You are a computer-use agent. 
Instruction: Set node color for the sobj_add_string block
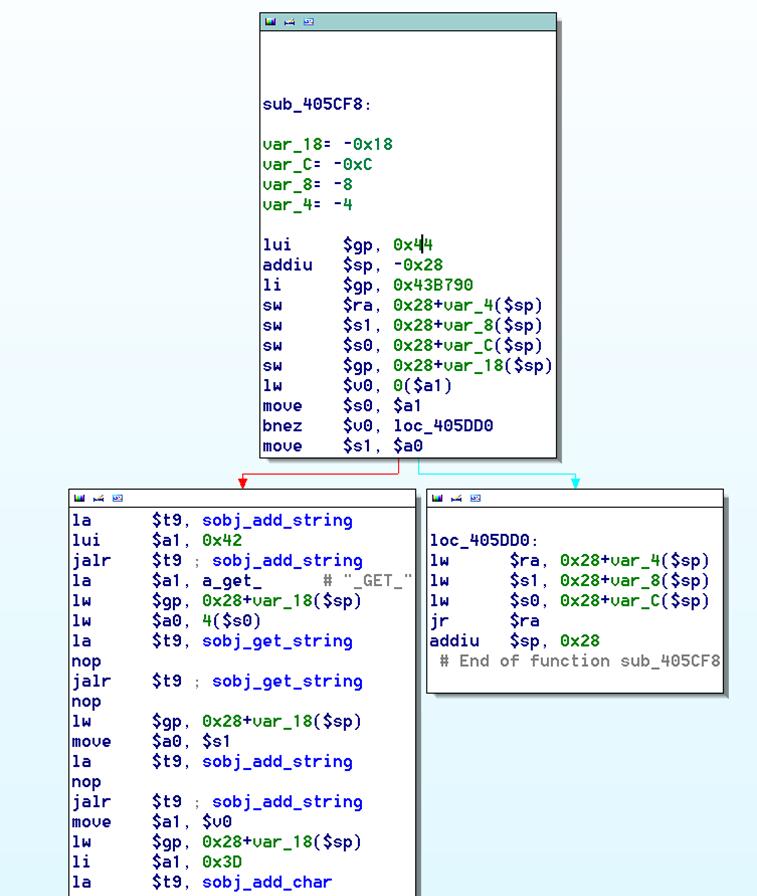click(79, 498)
